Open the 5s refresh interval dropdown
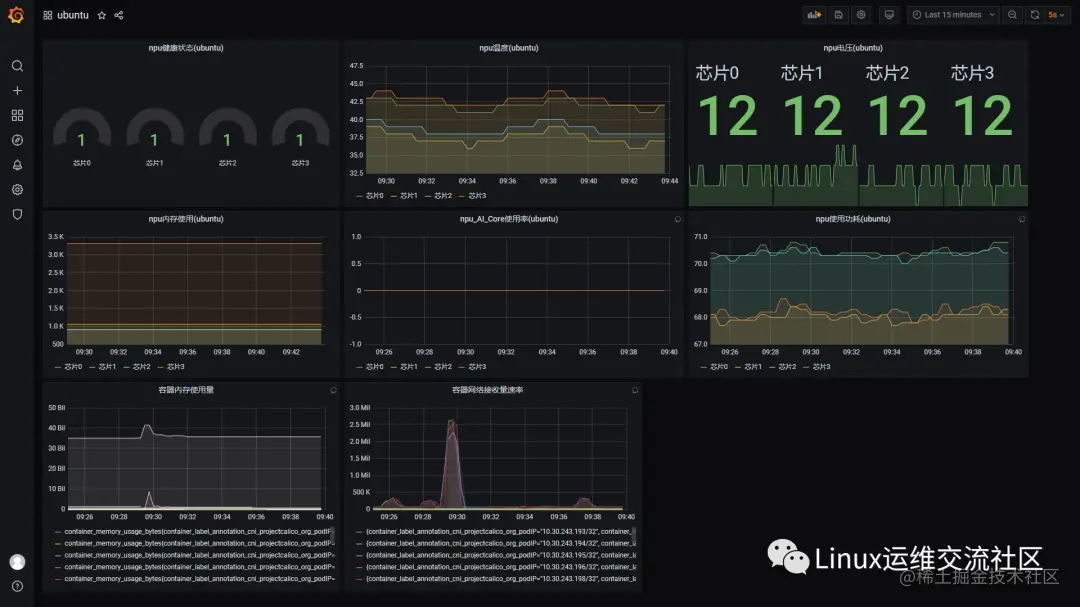Screen dimensions: 1080x607 coord(1056,14)
